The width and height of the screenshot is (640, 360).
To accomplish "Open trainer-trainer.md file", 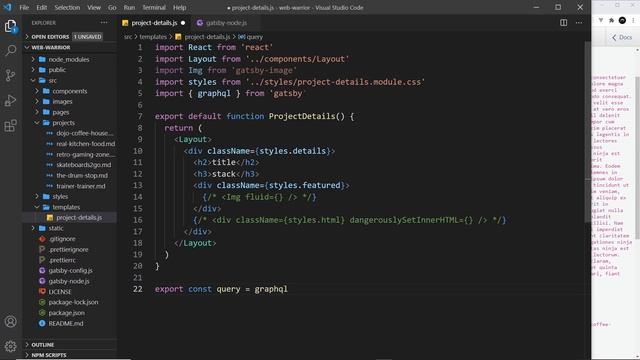I will point(81,186).
